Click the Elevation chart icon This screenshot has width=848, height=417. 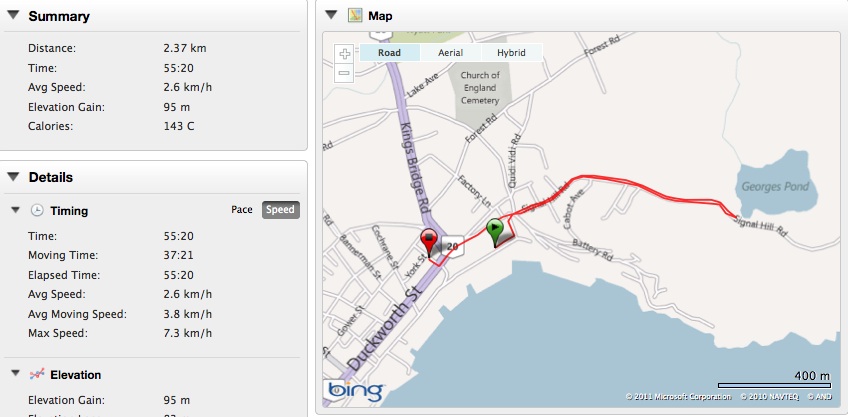pyautogui.click(x=37, y=375)
